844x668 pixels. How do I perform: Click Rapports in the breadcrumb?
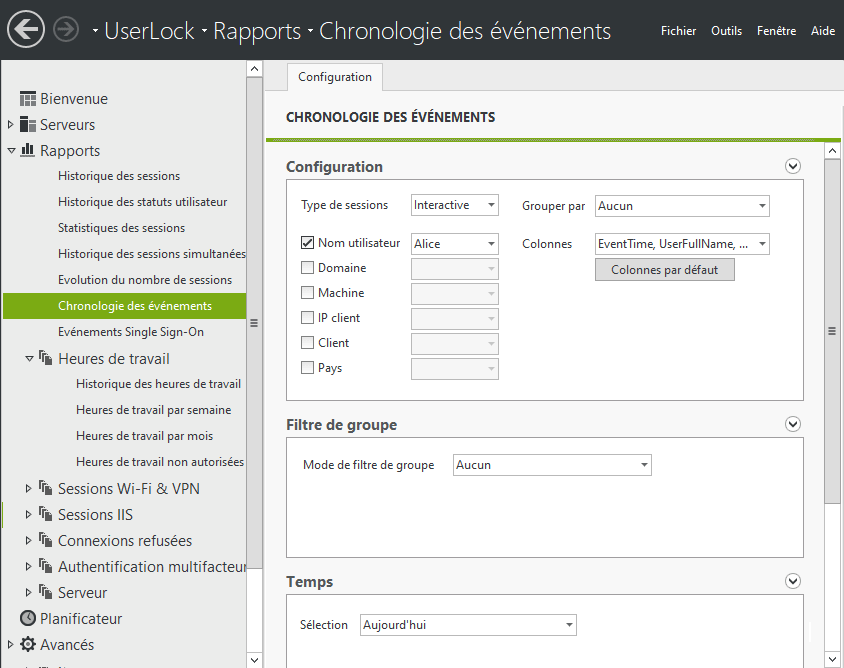(257, 31)
